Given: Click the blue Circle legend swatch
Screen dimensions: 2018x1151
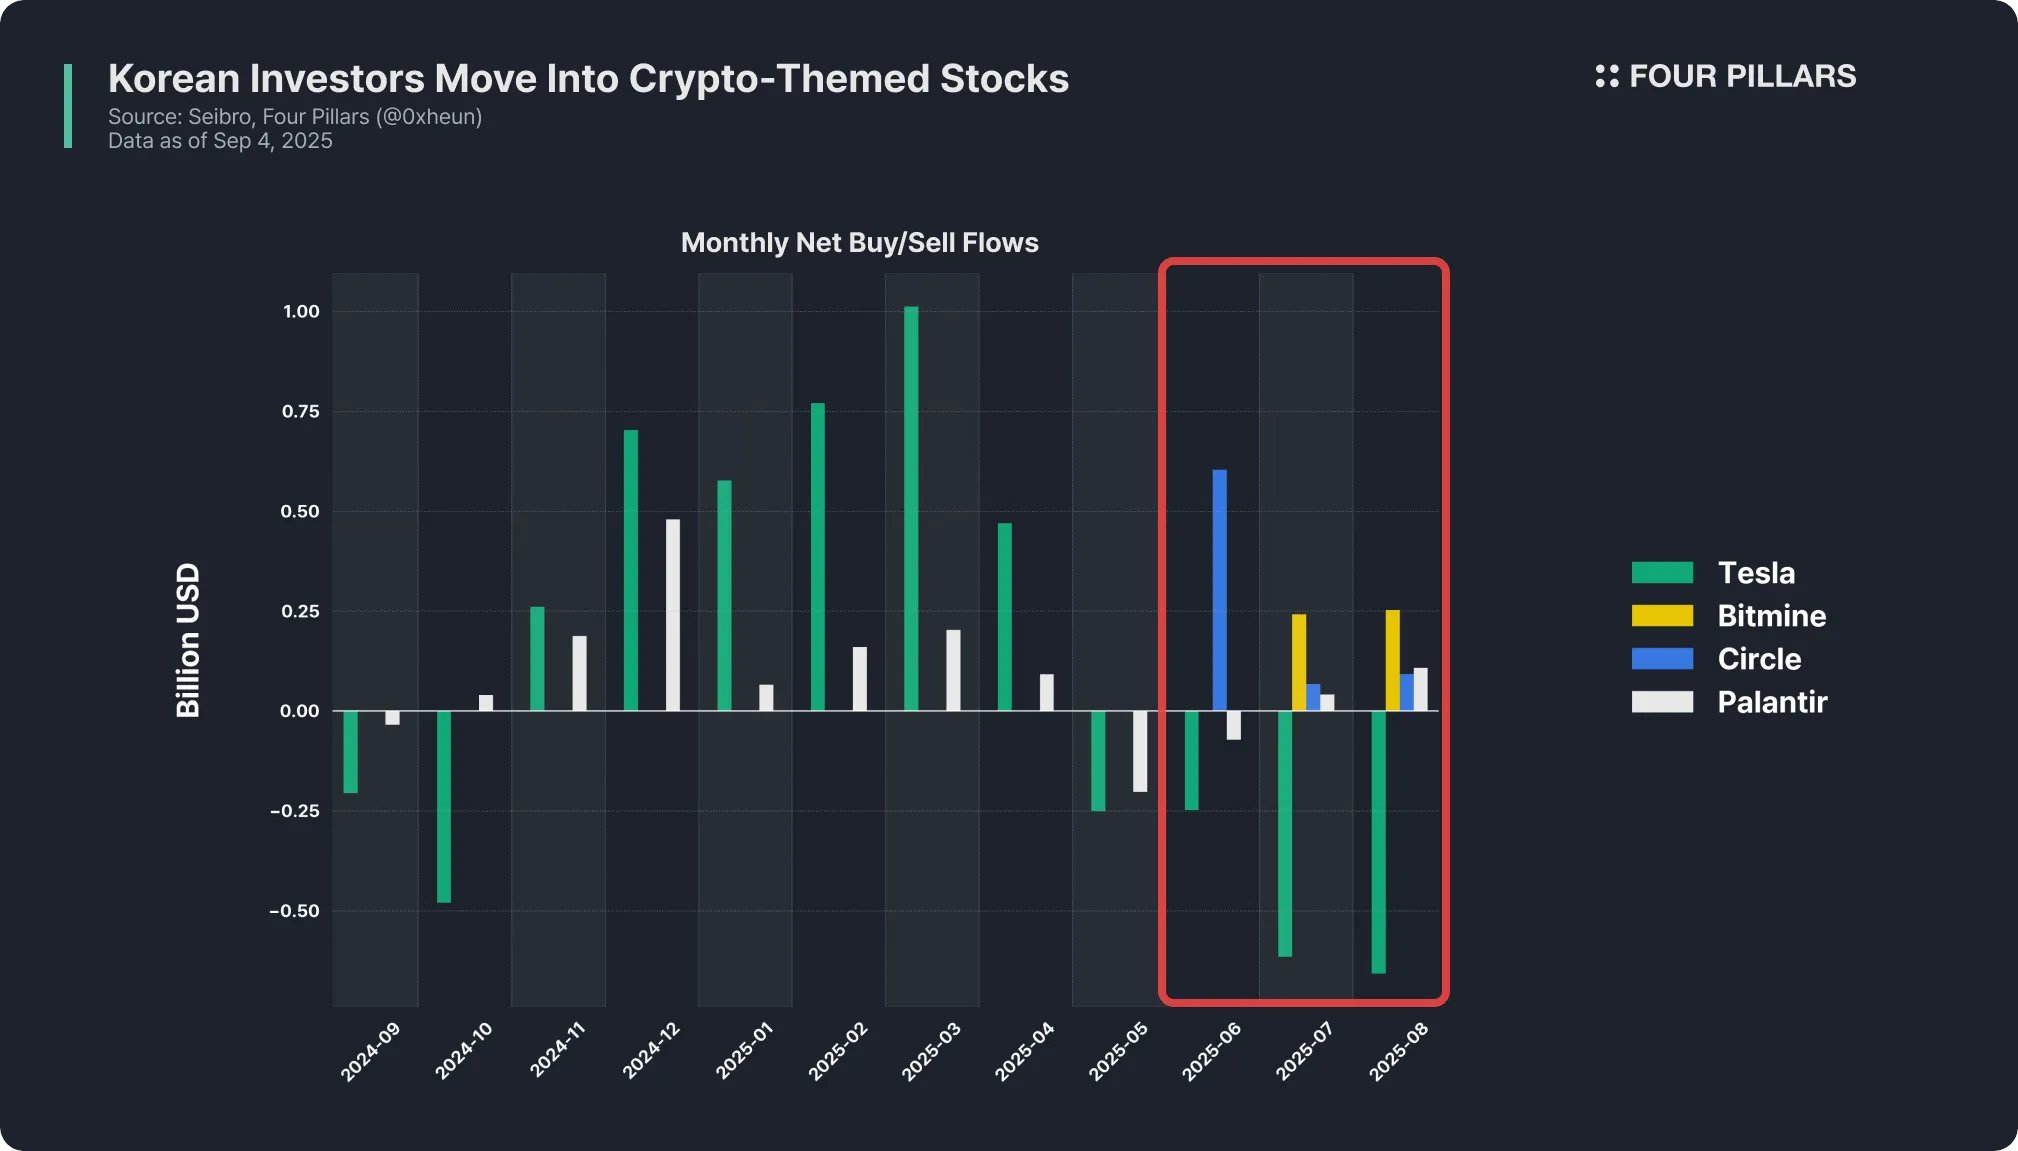Looking at the screenshot, I should tap(1662, 659).
